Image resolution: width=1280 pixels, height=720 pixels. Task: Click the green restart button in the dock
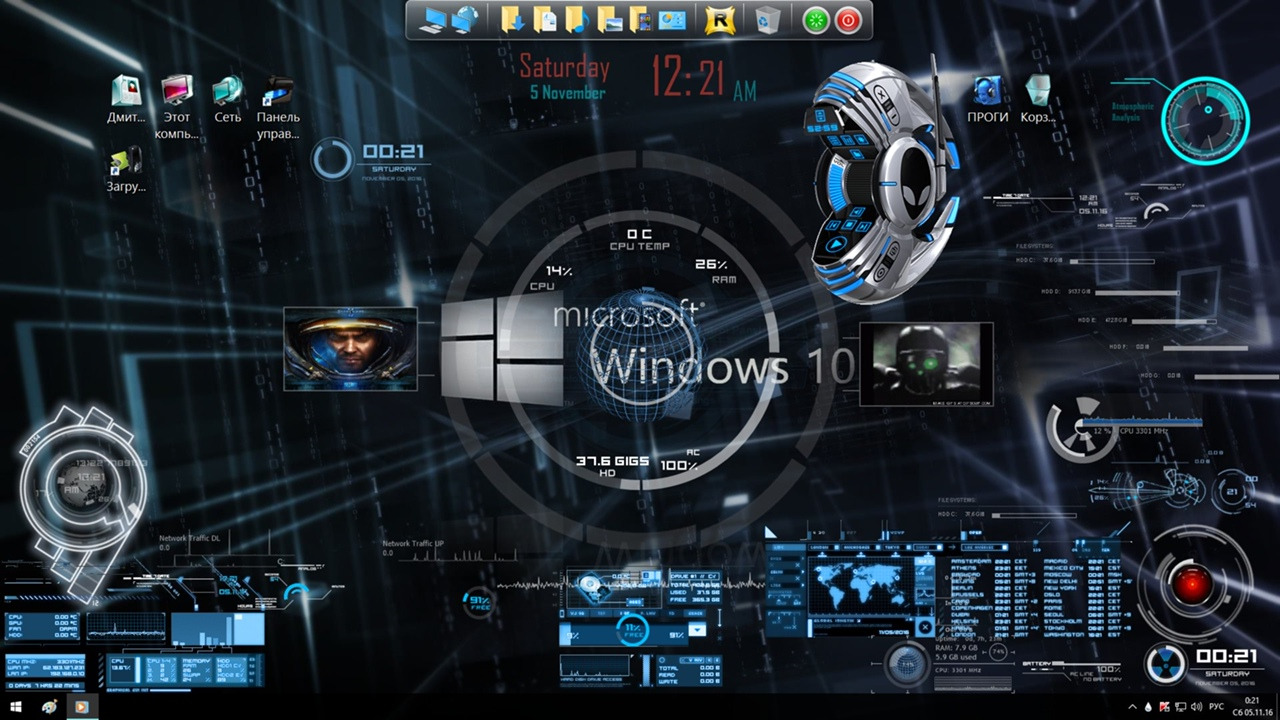(816, 20)
